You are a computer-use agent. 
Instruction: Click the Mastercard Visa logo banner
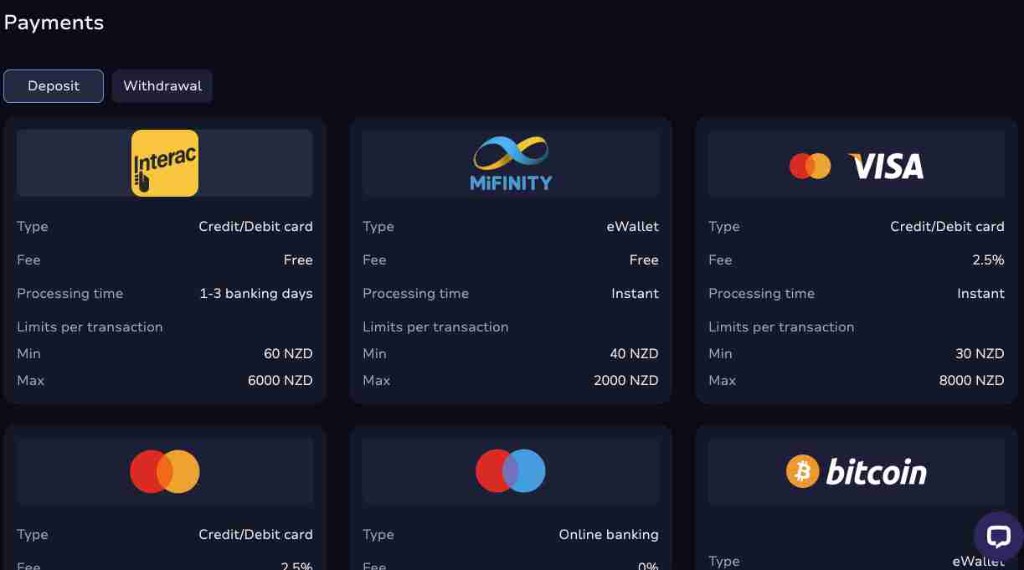point(856,166)
